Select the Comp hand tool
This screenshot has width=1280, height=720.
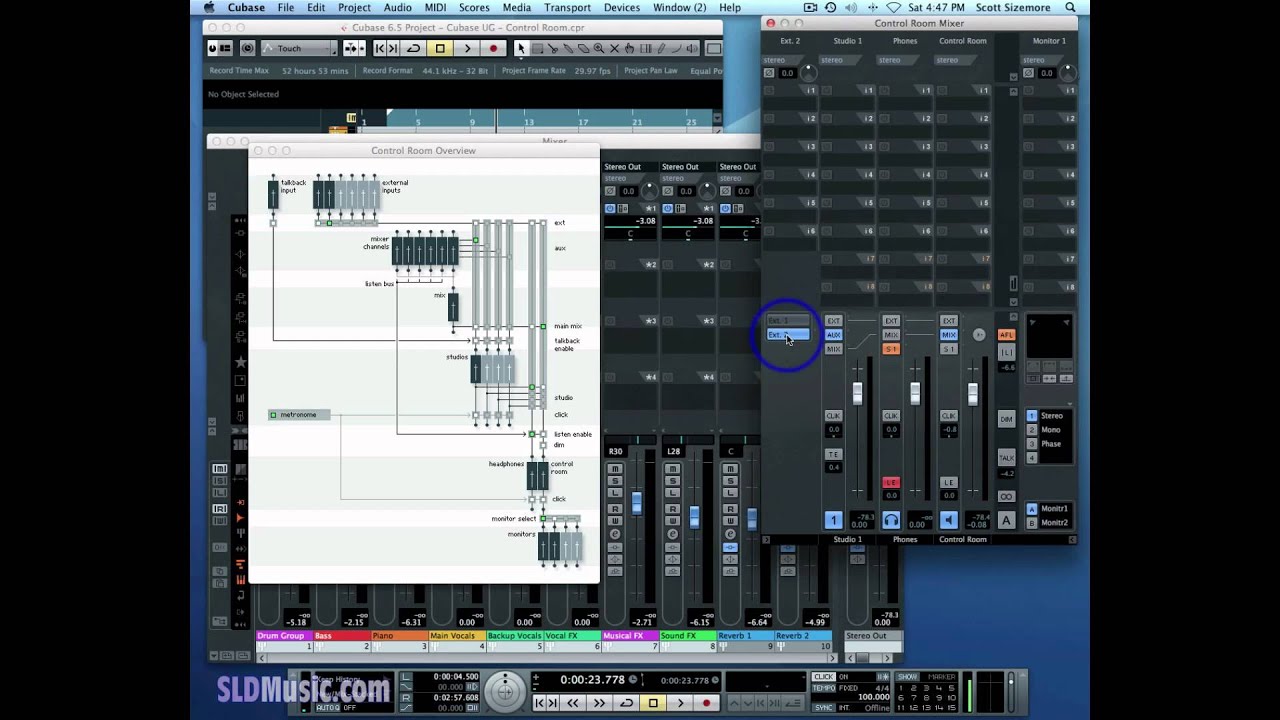(630, 48)
